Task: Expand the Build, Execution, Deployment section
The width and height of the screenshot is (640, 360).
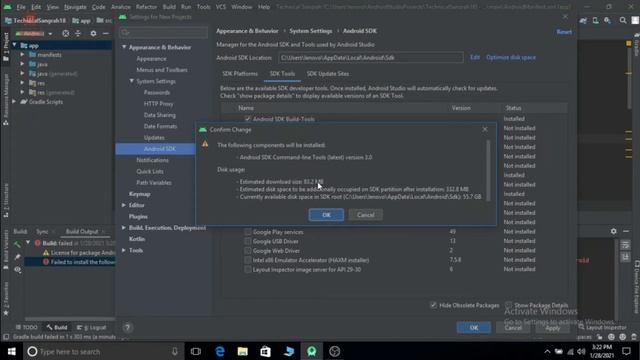Action: [124, 228]
